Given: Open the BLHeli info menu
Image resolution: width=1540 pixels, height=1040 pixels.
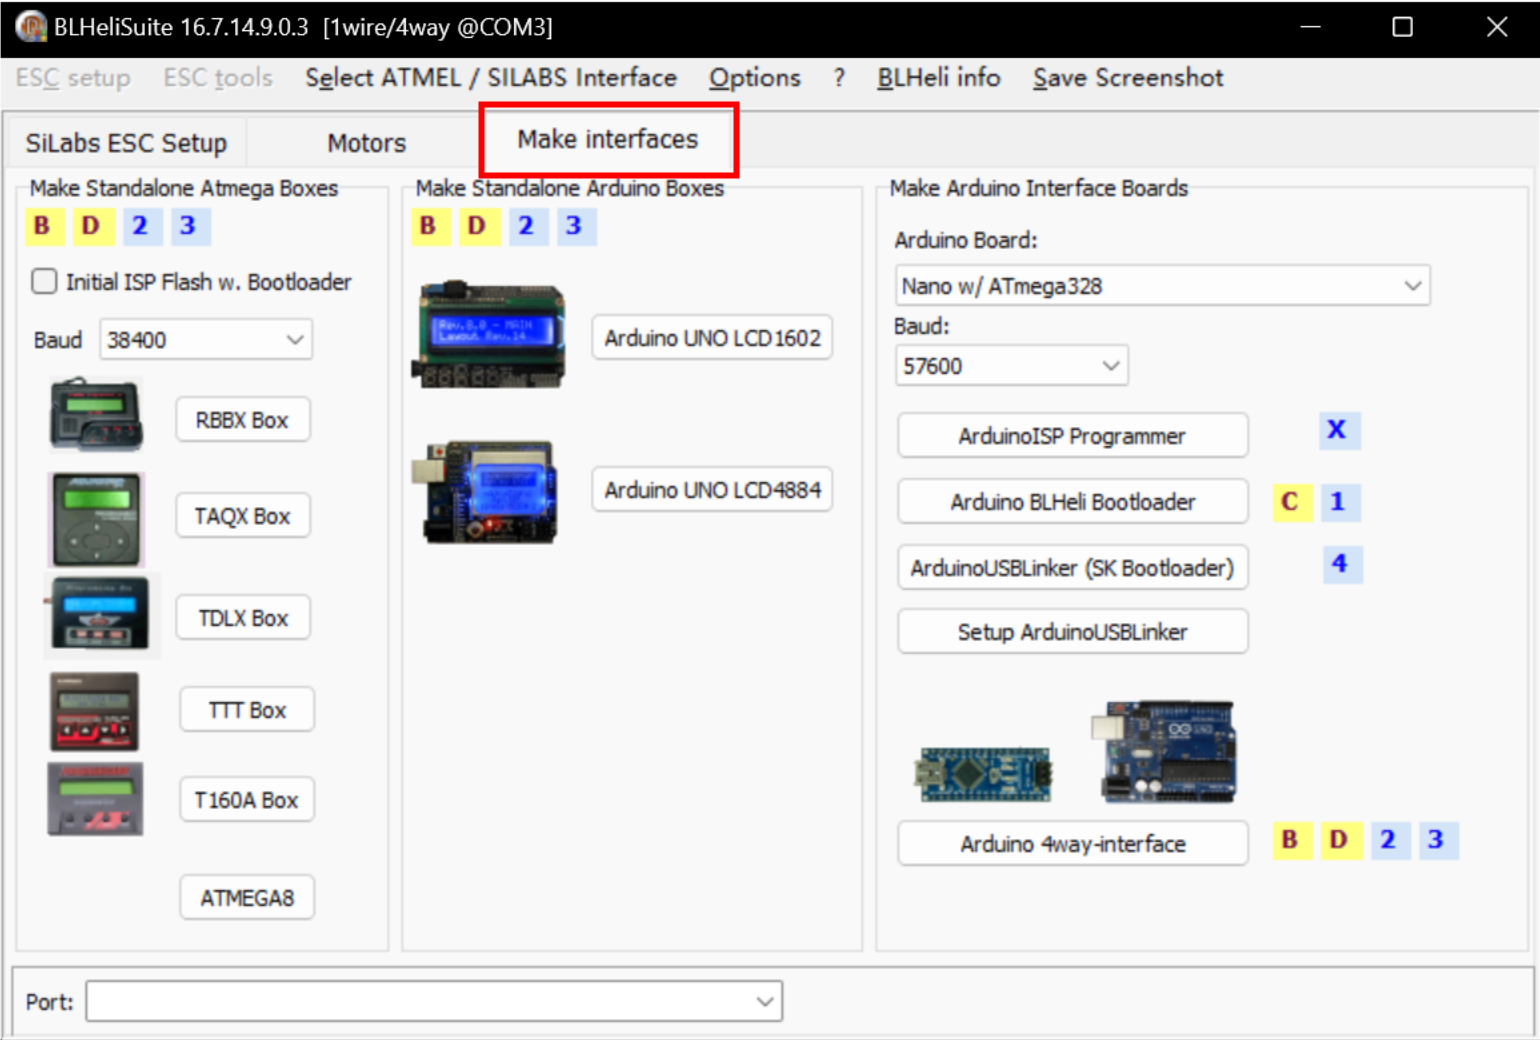Looking at the screenshot, I should coord(939,78).
